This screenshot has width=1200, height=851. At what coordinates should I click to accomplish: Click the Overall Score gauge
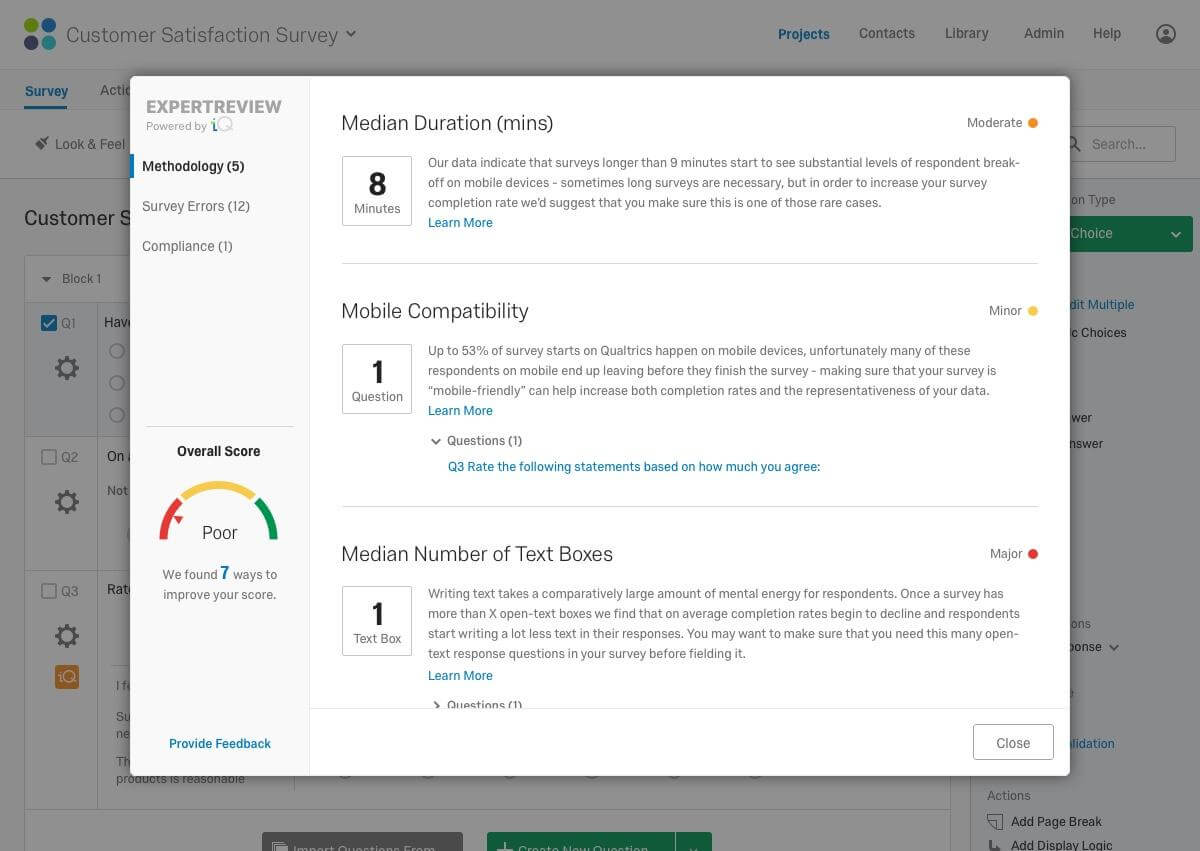(x=219, y=512)
